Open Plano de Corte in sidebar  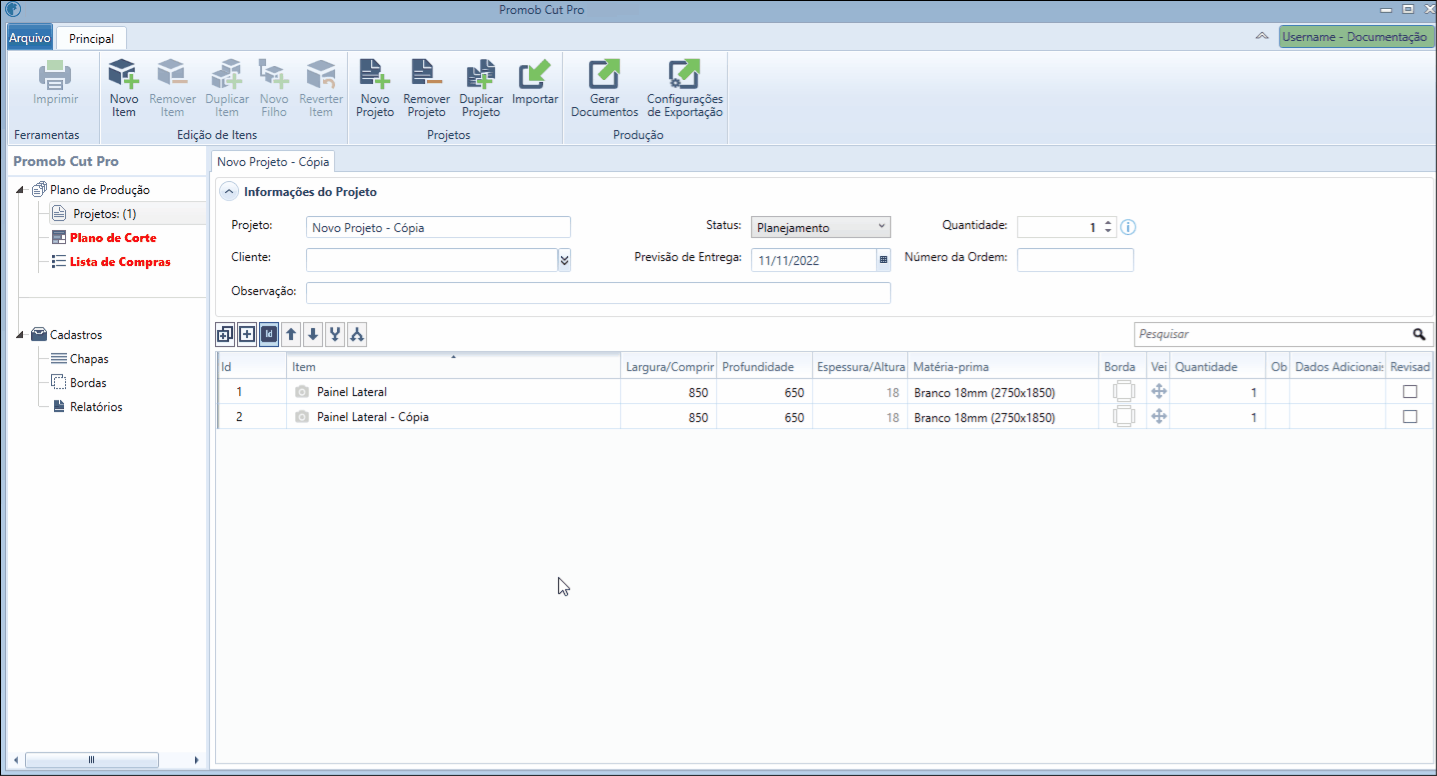coord(113,238)
